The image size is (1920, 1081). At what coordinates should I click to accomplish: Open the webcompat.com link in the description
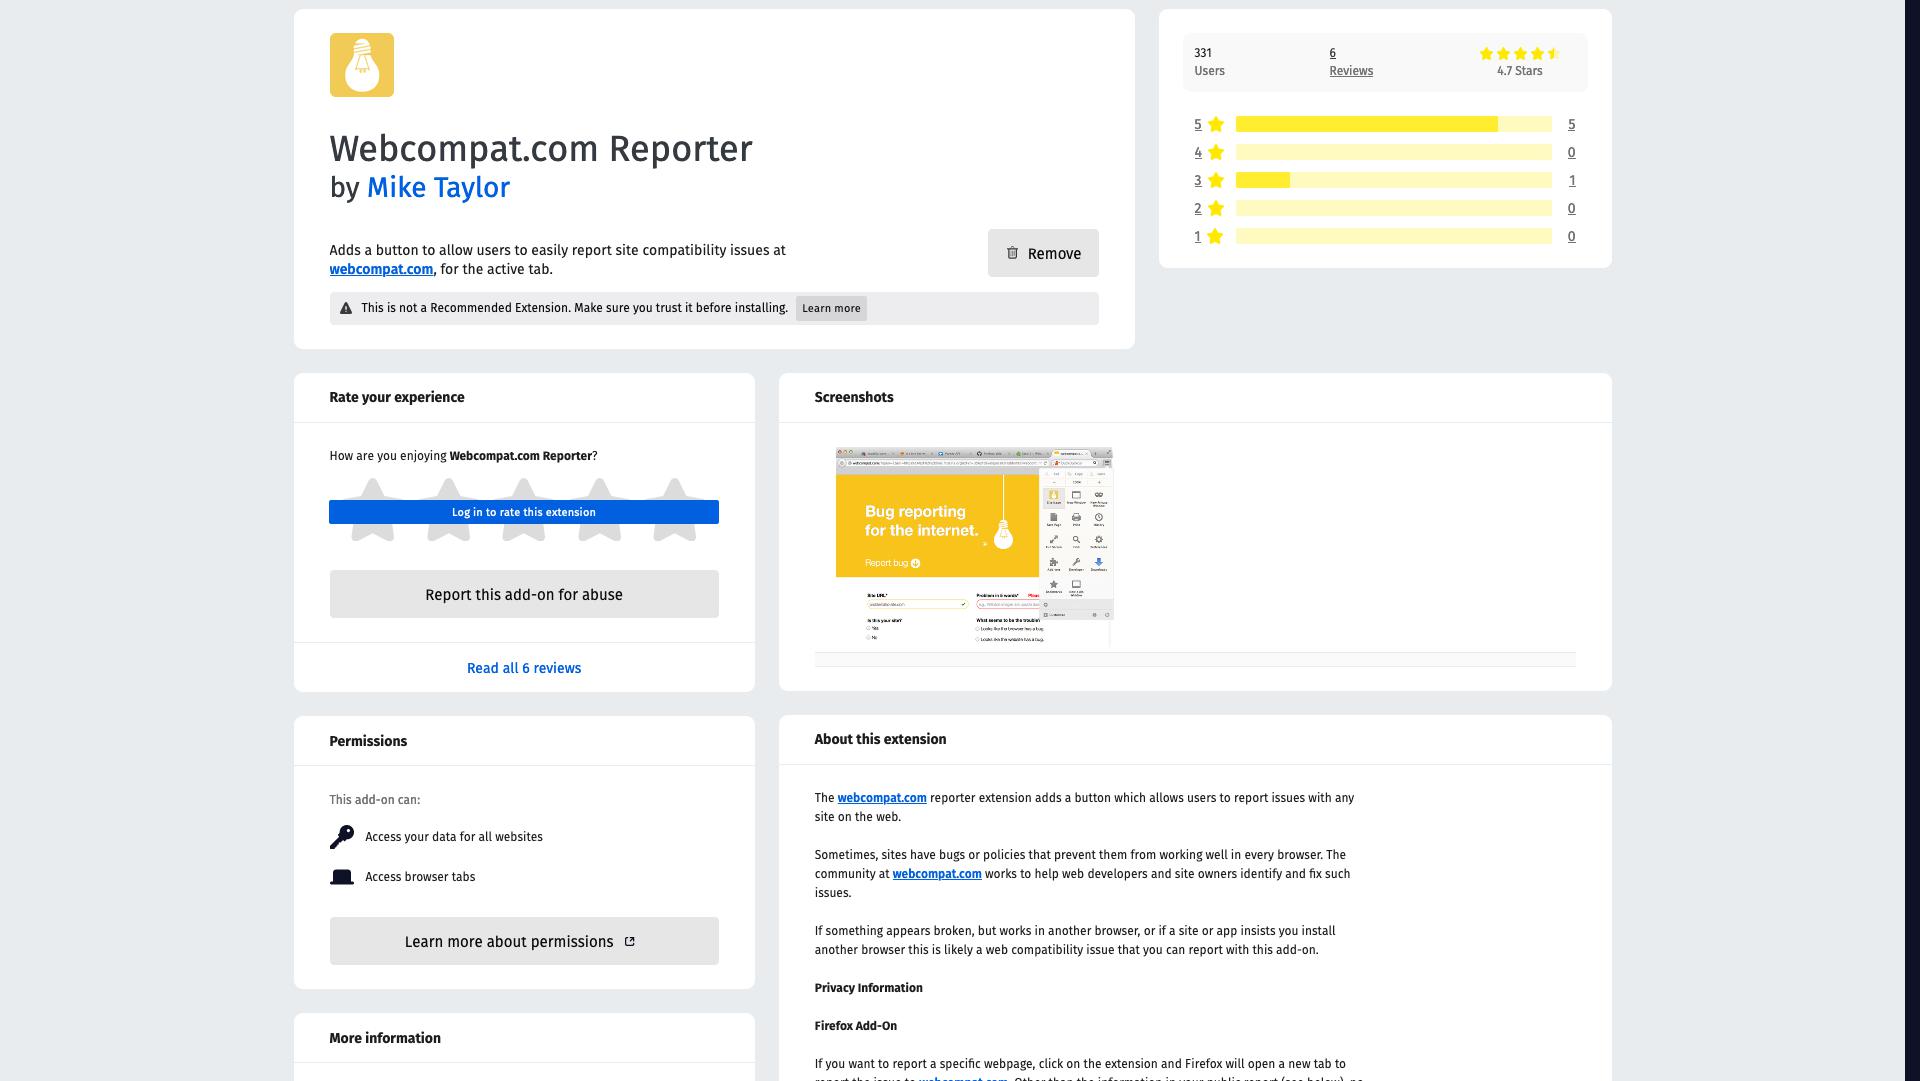click(380, 269)
